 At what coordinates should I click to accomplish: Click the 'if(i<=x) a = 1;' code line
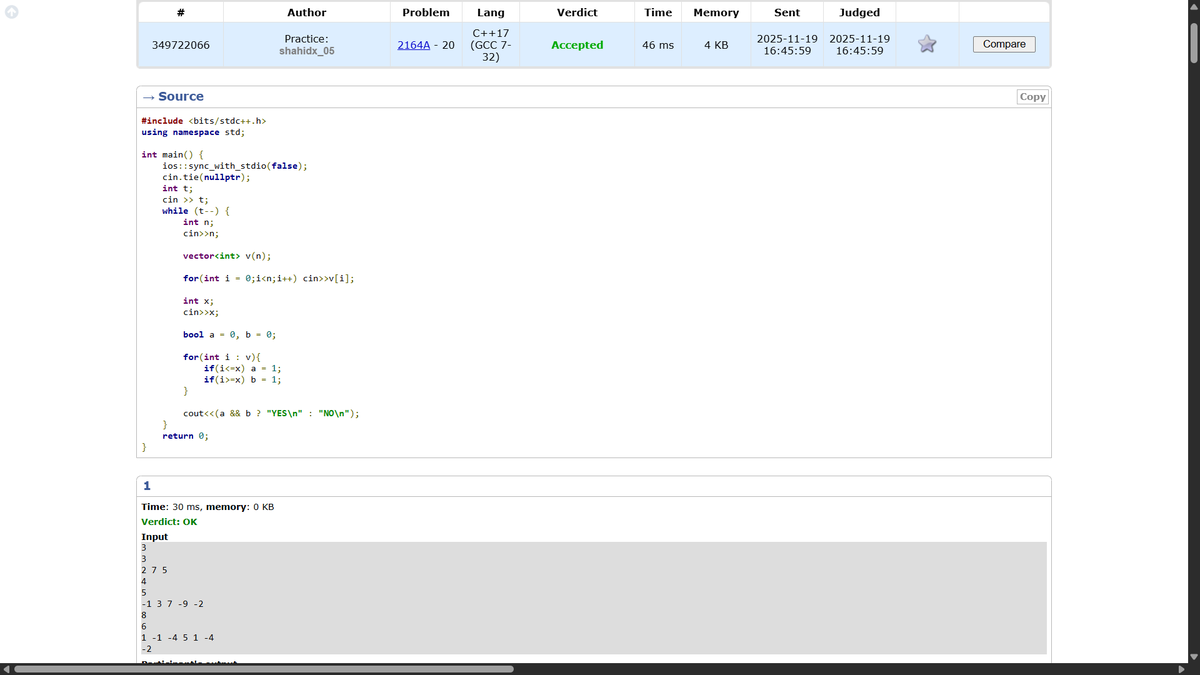click(x=243, y=368)
